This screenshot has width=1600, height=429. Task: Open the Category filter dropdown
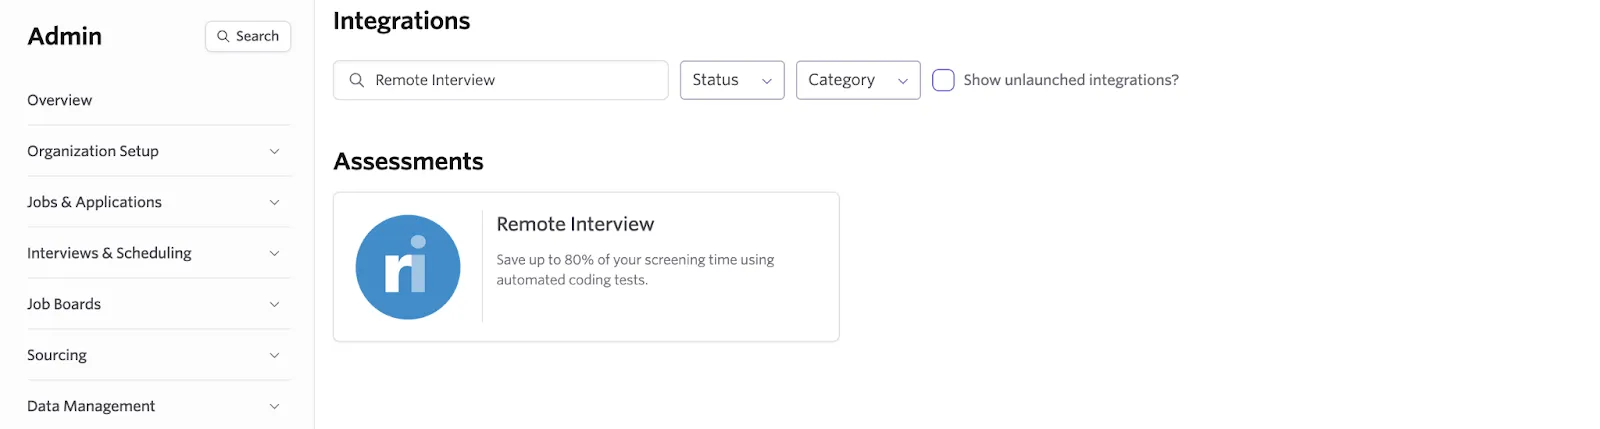click(x=858, y=80)
